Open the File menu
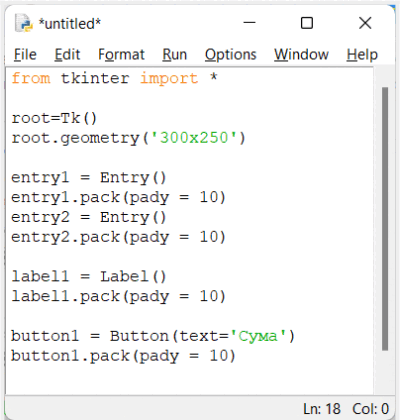The height and width of the screenshot is (420, 404). [x=25, y=55]
